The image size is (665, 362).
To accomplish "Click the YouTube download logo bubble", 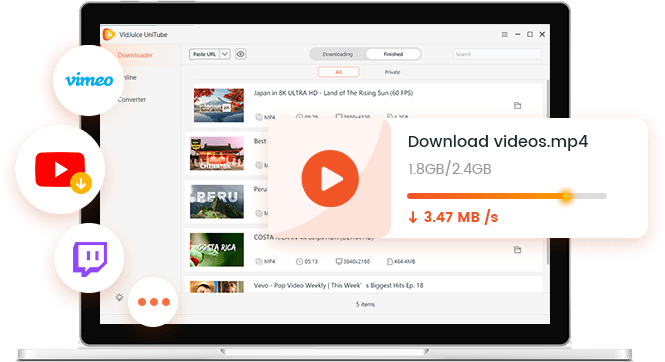I will click(x=60, y=169).
